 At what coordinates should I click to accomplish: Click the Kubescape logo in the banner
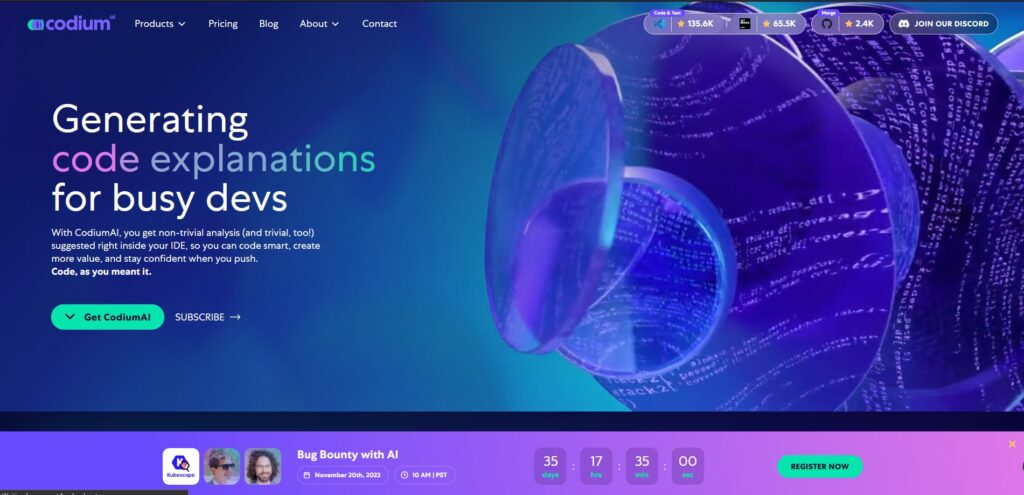[181, 466]
